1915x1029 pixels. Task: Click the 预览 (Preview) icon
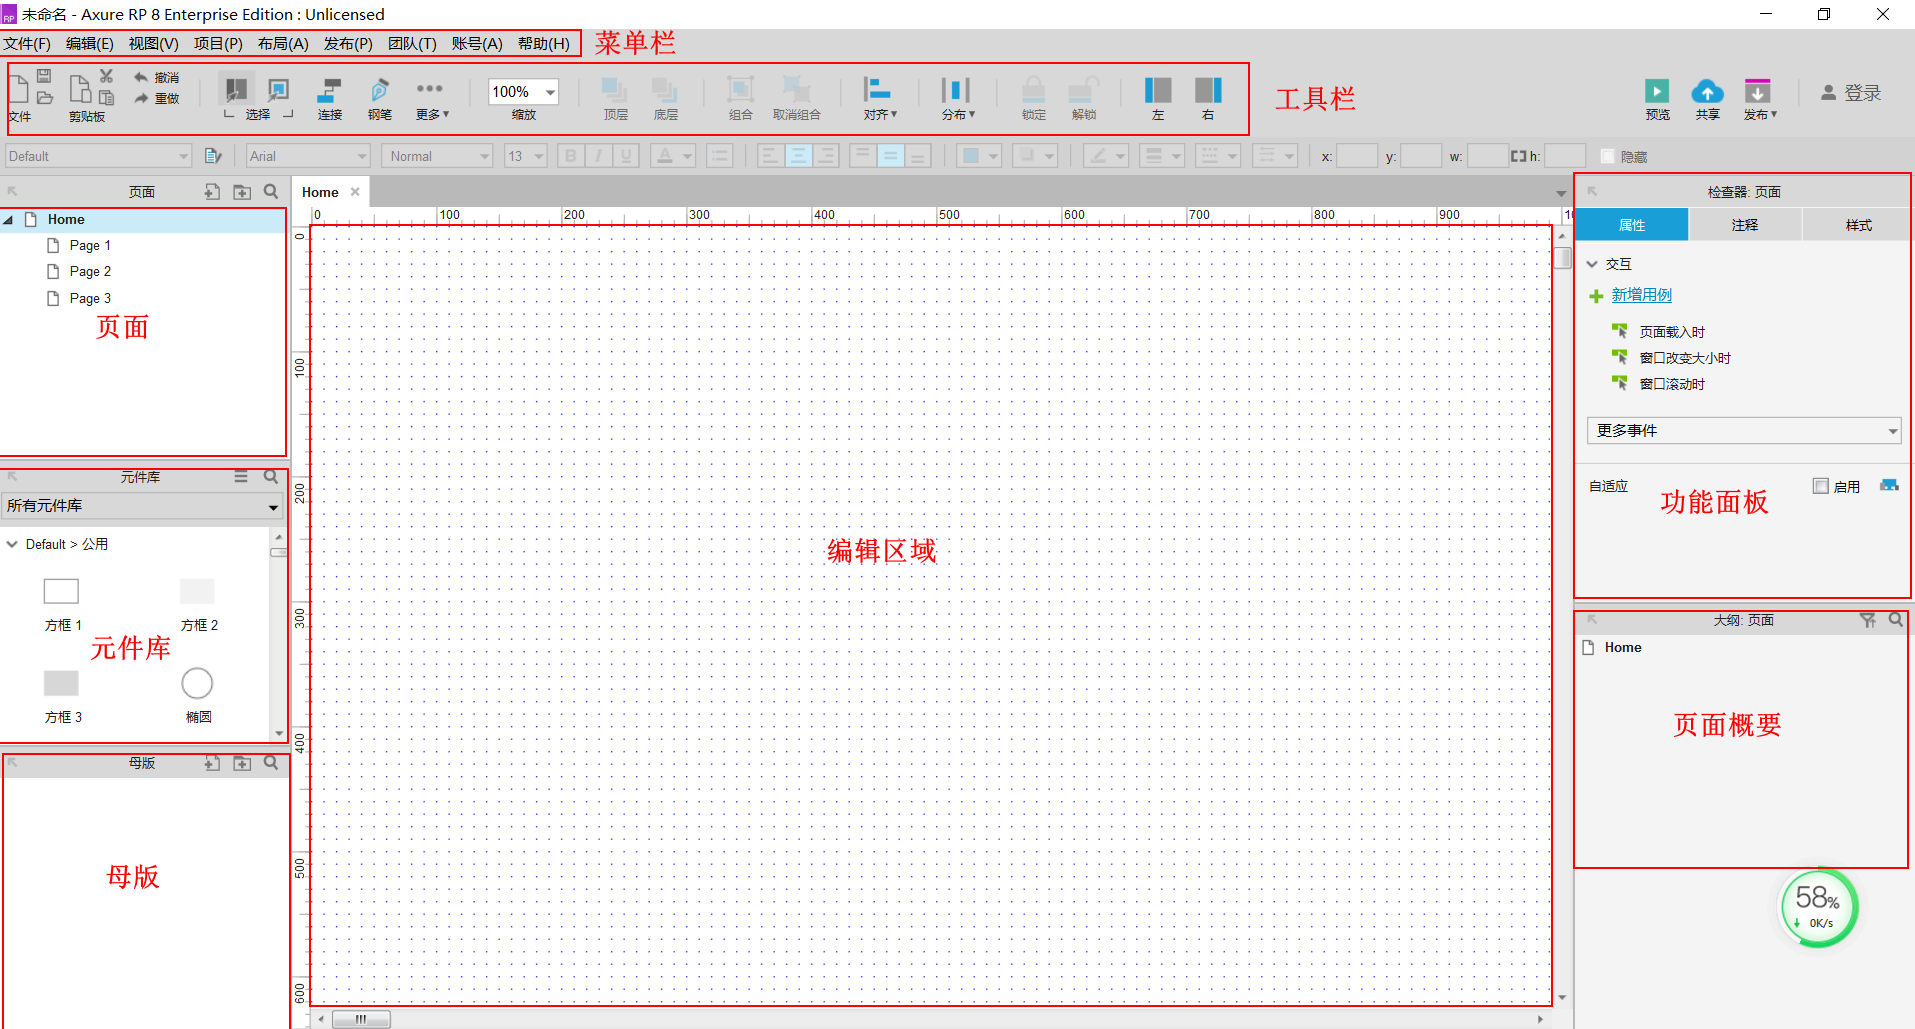(1657, 90)
